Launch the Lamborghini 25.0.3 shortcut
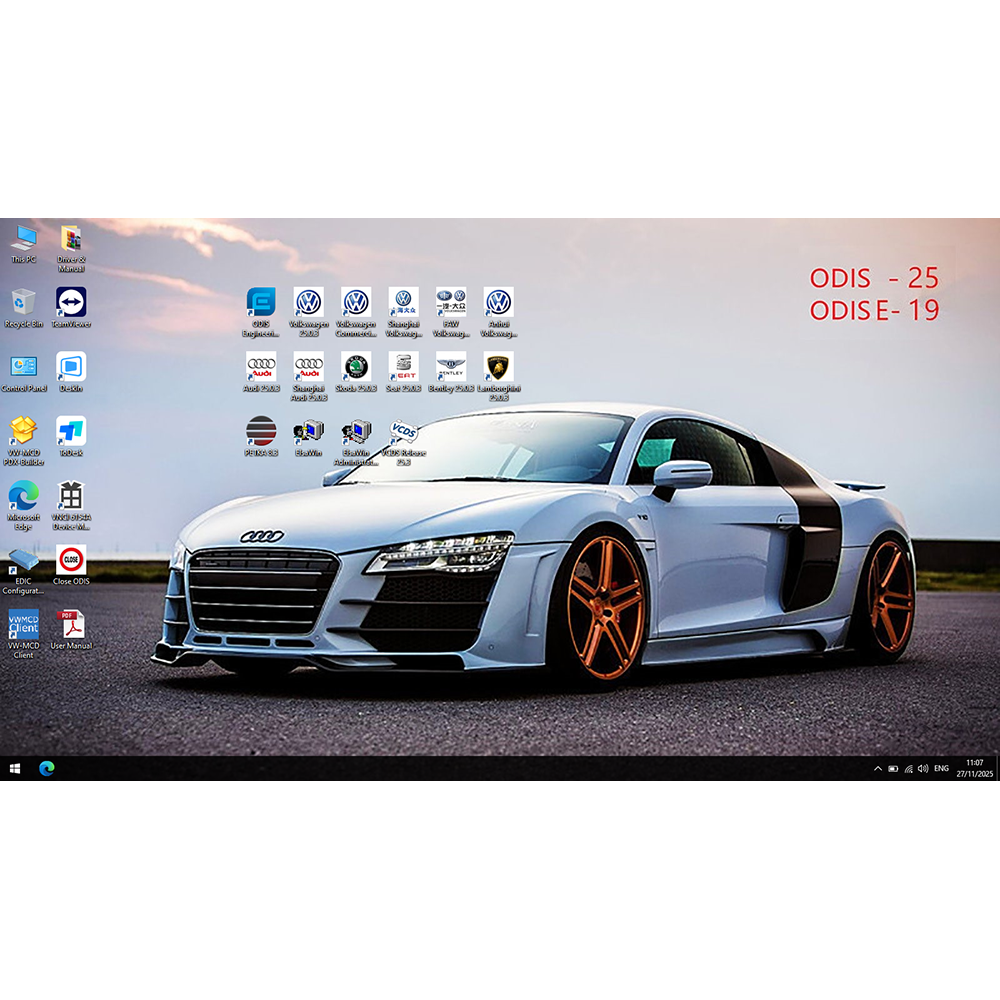Image resolution: width=1000 pixels, height=1000 pixels. (497, 367)
